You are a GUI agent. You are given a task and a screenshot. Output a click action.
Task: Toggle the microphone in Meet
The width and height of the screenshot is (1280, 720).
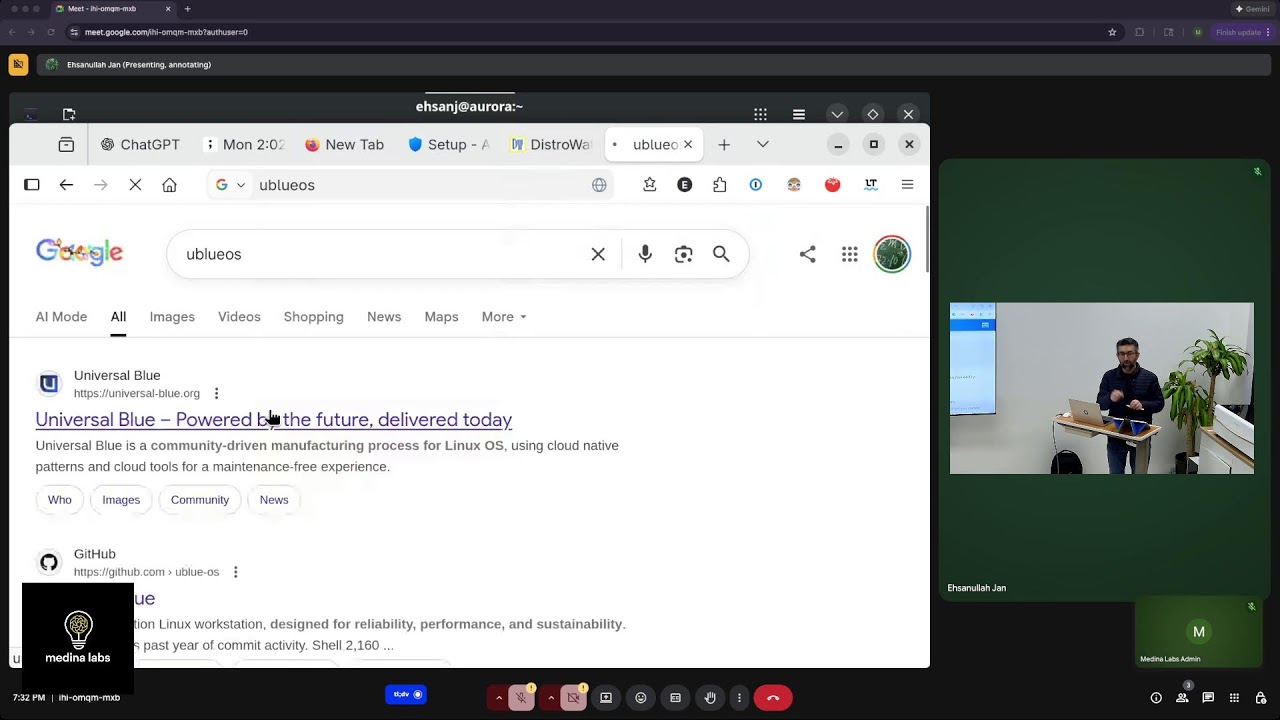click(x=521, y=697)
